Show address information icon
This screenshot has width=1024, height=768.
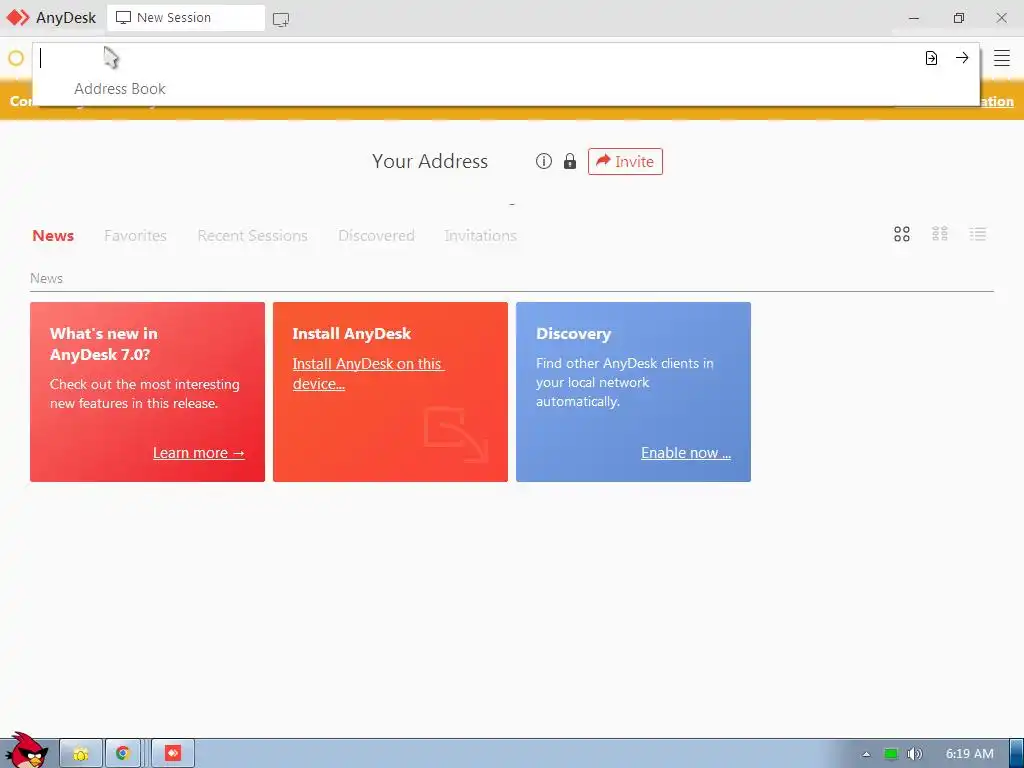(x=543, y=161)
